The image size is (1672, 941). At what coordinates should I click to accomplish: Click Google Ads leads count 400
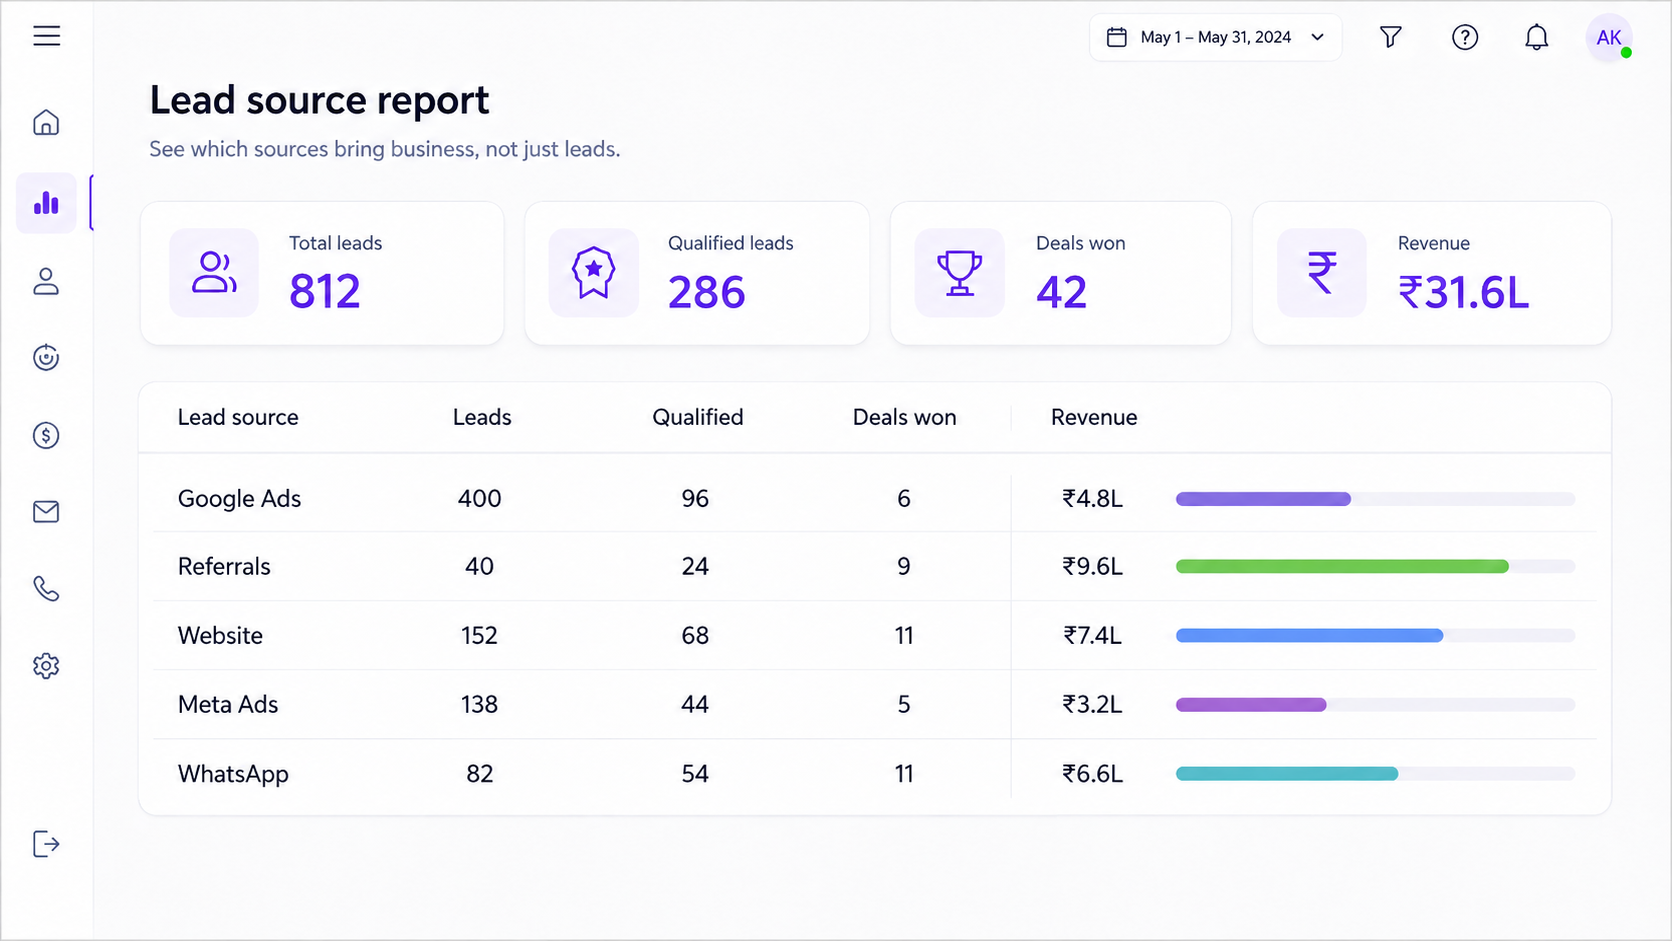click(x=480, y=499)
